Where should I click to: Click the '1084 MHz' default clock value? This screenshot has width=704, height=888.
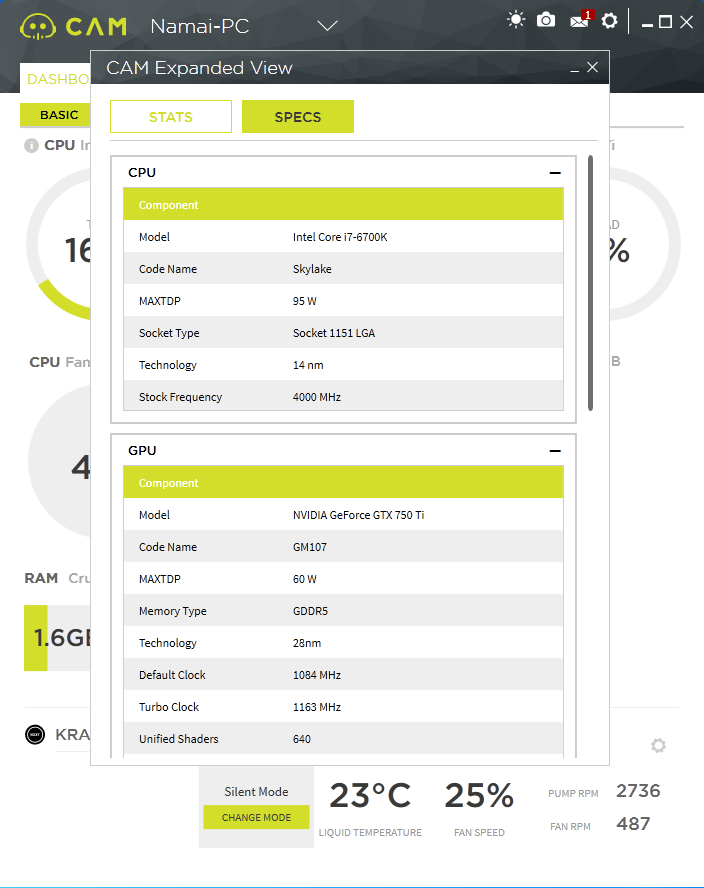(x=317, y=675)
